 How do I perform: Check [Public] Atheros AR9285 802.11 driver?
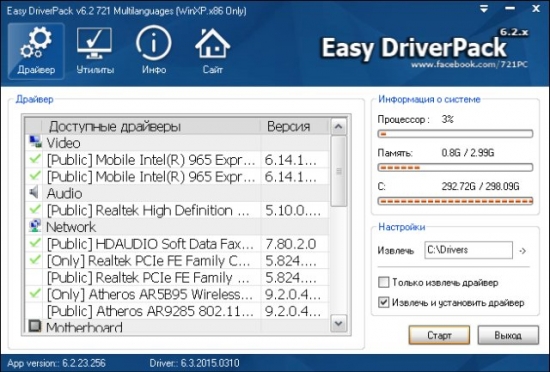(x=35, y=311)
